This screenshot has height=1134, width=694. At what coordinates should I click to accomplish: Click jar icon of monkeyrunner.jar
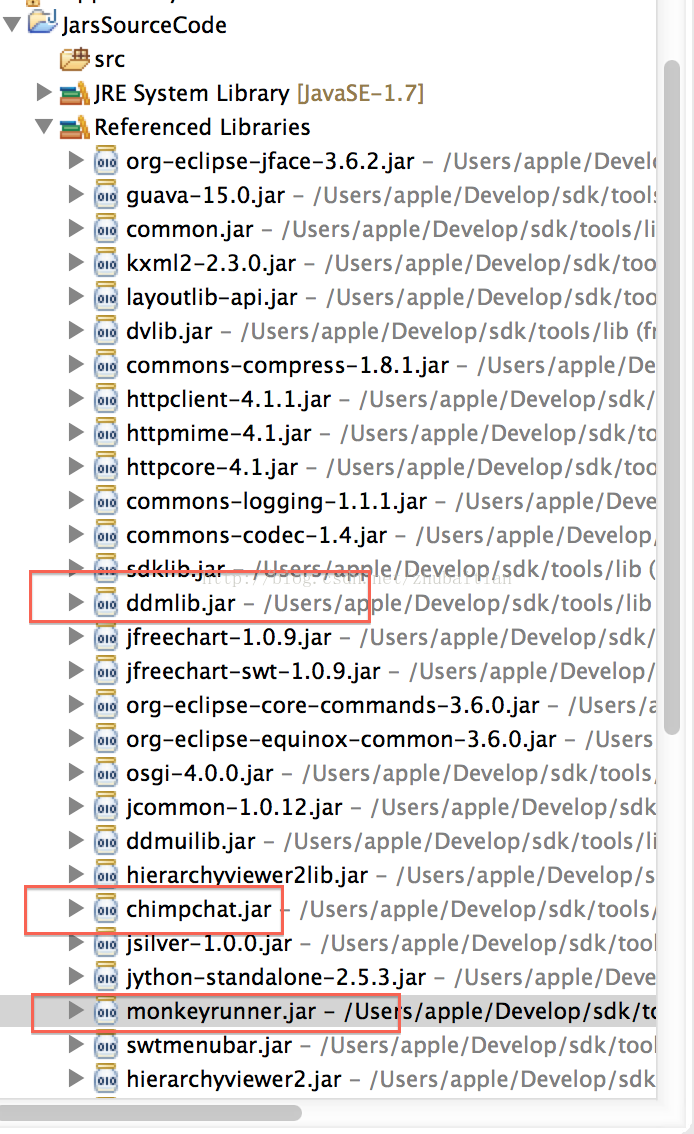pos(106,1010)
